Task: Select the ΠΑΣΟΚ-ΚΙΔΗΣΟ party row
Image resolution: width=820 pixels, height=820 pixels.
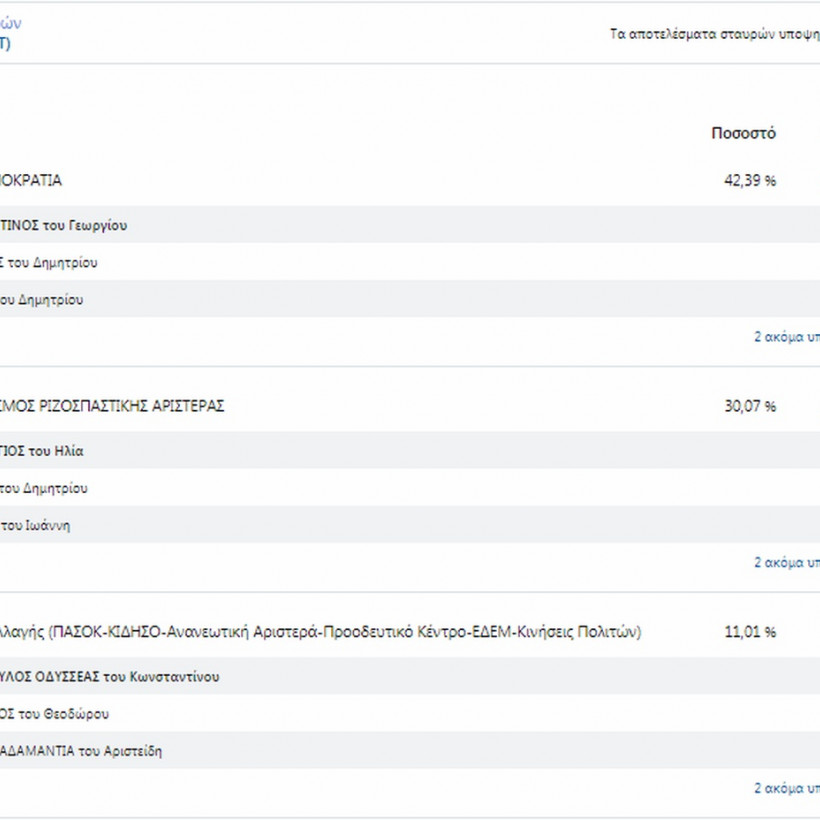Action: click(x=320, y=632)
